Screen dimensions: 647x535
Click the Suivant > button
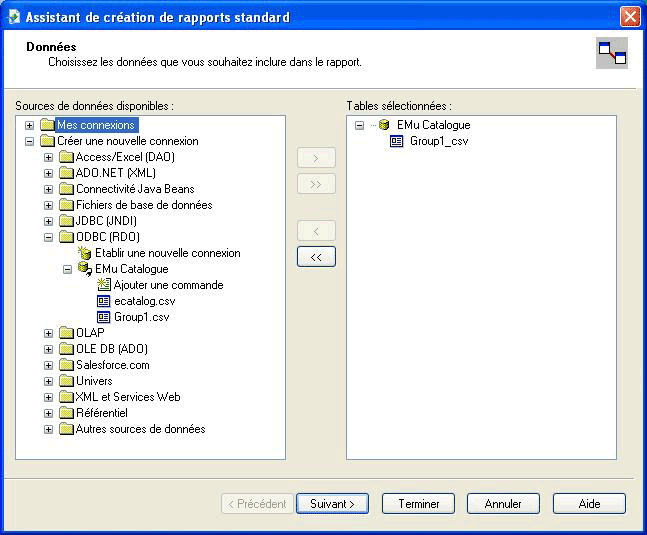tap(332, 504)
